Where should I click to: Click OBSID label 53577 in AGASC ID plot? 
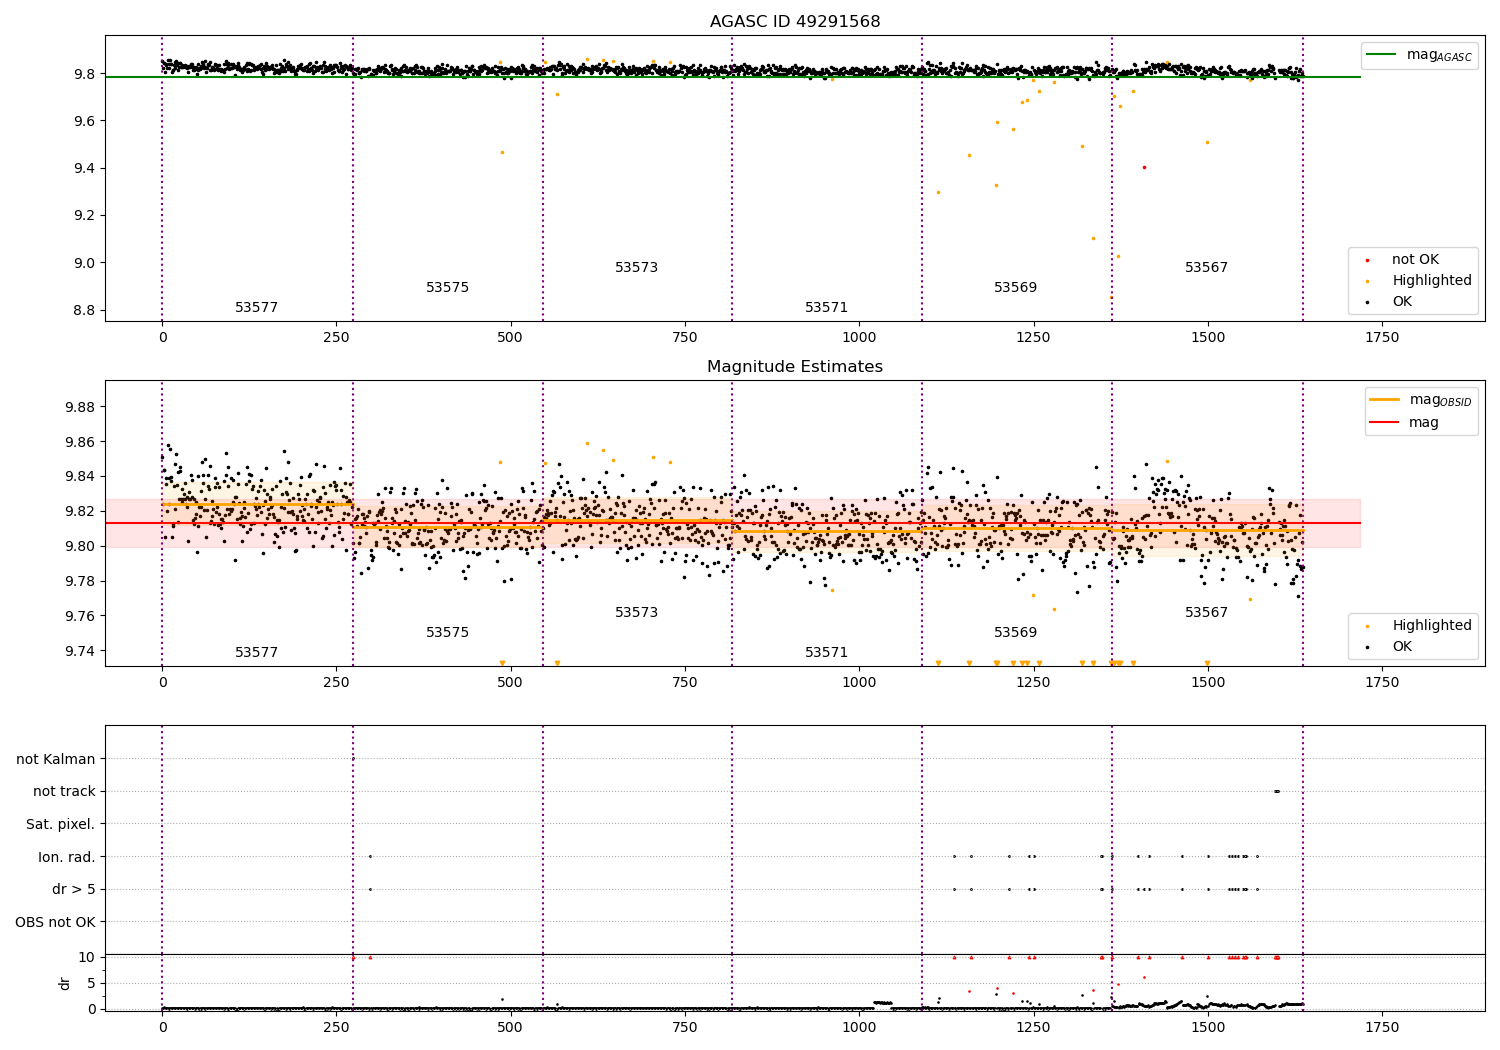(x=257, y=308)
